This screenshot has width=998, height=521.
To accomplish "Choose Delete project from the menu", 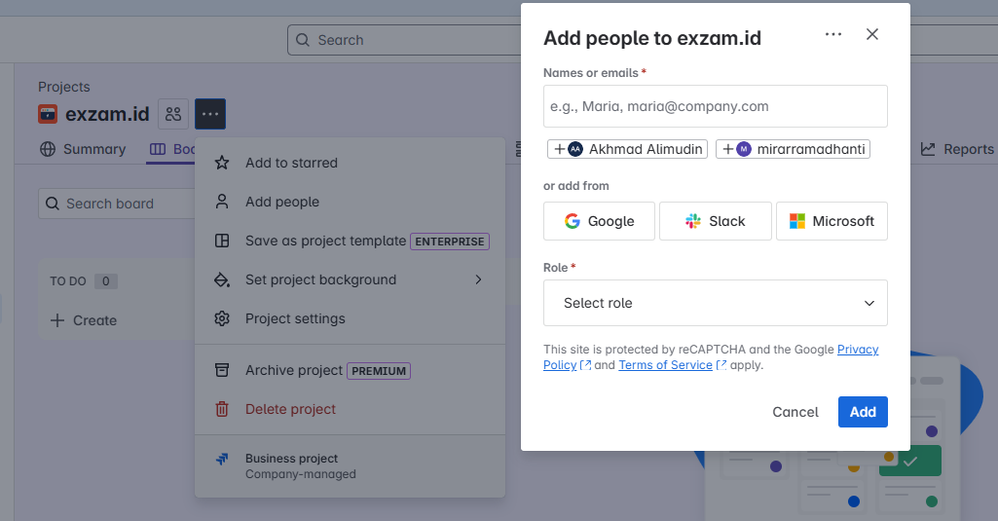I will tap(350, 409).
